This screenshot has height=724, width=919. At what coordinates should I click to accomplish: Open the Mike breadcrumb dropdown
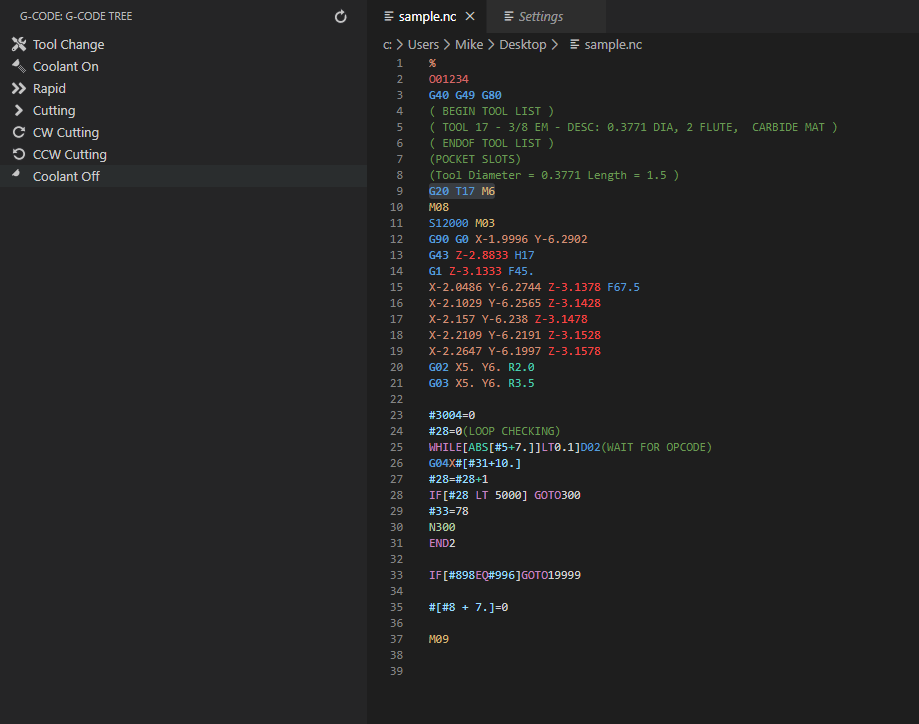click(468, 44)
